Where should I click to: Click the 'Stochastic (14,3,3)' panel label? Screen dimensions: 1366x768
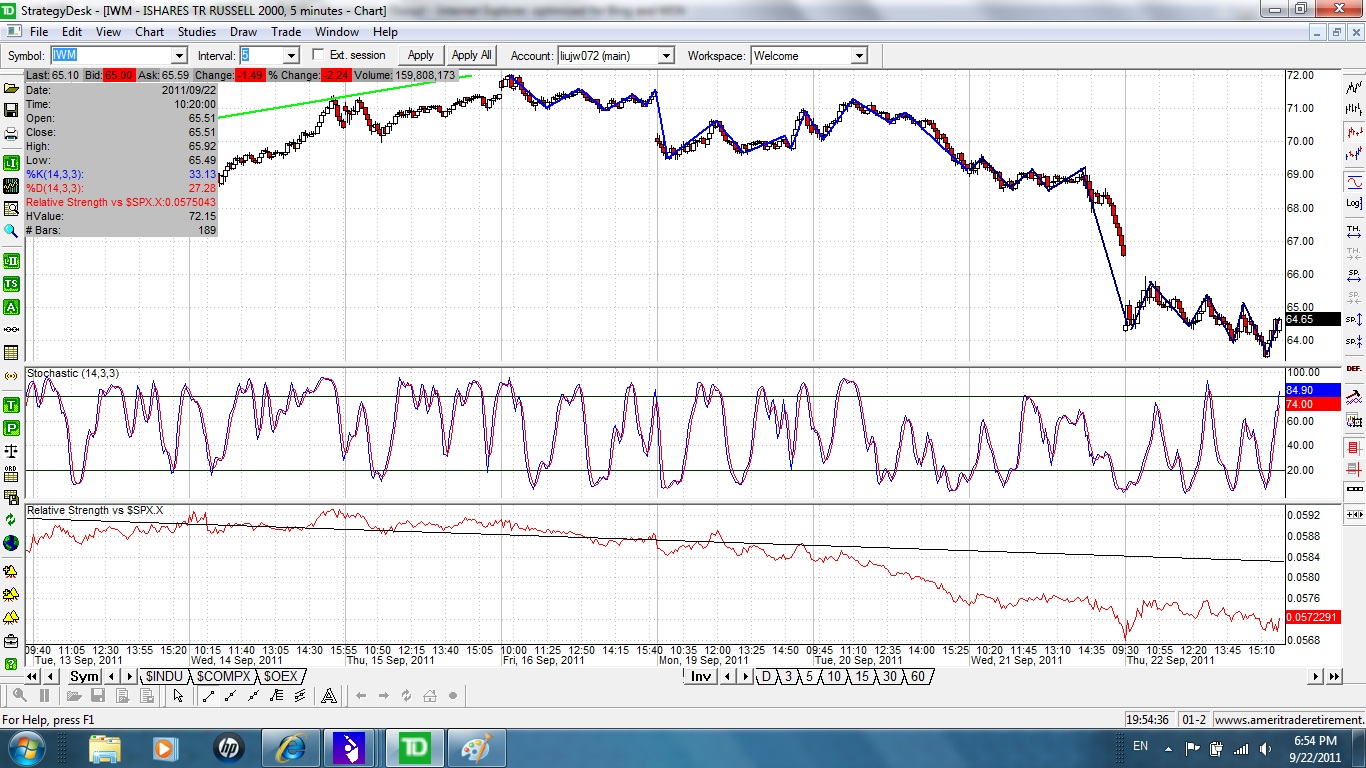point(73,373)
